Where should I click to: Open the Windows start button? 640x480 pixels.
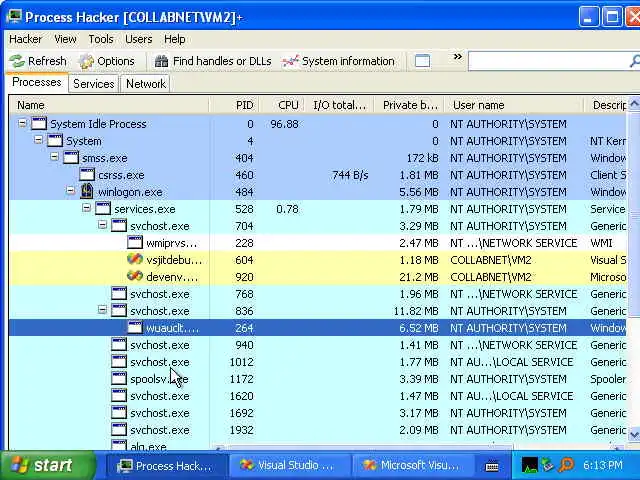pos(48,465)
